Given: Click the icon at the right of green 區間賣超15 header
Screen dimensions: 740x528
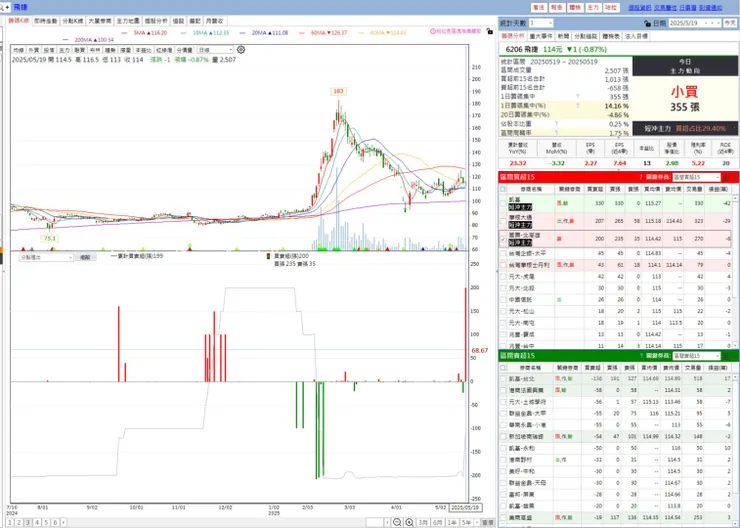Looking at the screenshot, I should click(726, 356).
